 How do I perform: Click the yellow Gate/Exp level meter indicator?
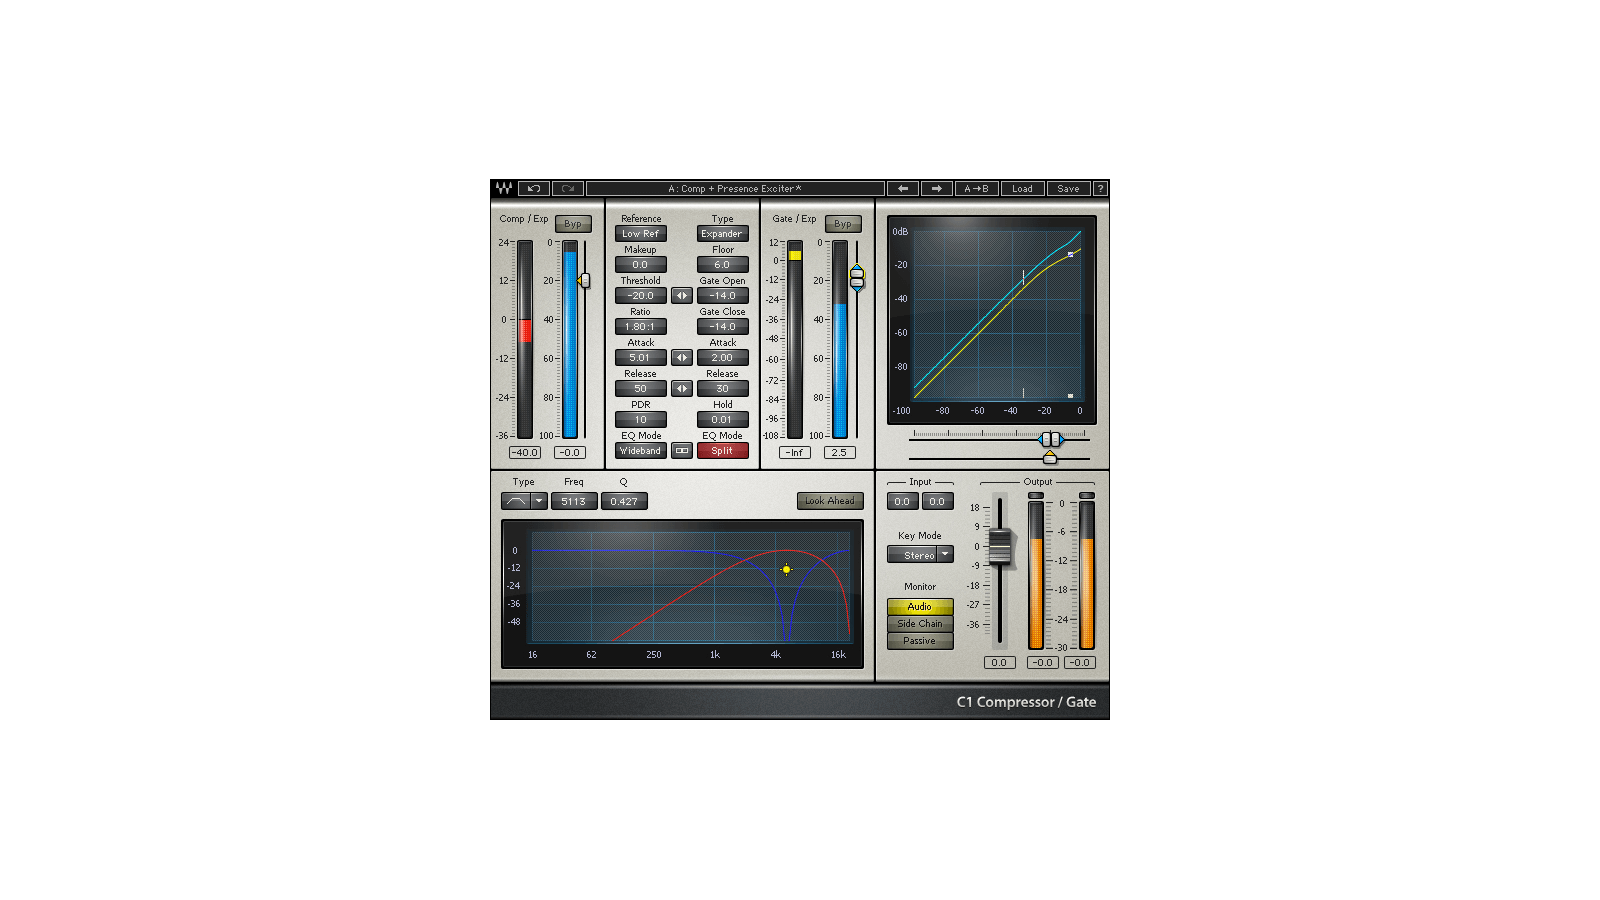pyautogui.click(x=795, y=256)
